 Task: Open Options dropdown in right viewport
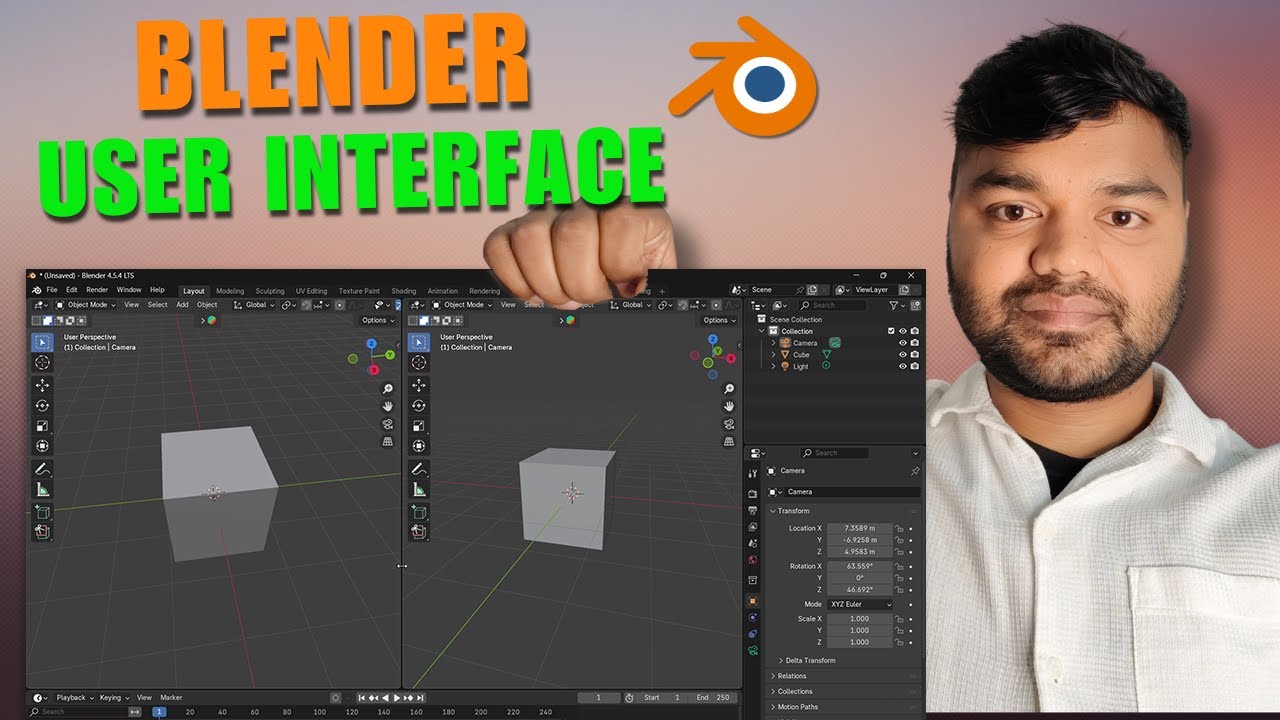[x=720, y=320]
